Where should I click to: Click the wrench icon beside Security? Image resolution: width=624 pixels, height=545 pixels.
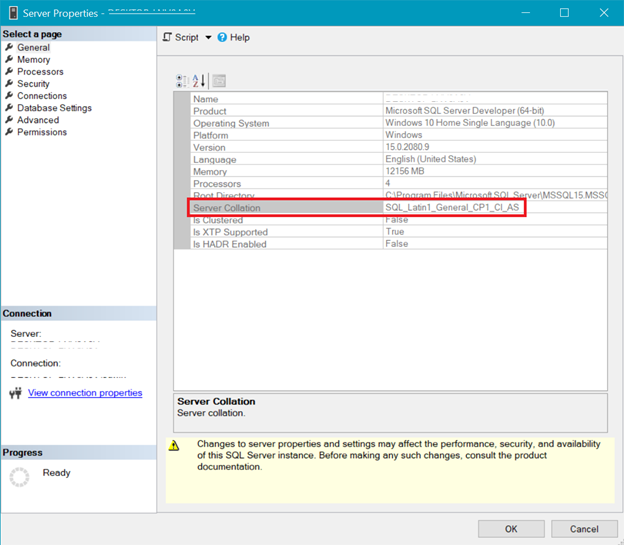(9, 84)
